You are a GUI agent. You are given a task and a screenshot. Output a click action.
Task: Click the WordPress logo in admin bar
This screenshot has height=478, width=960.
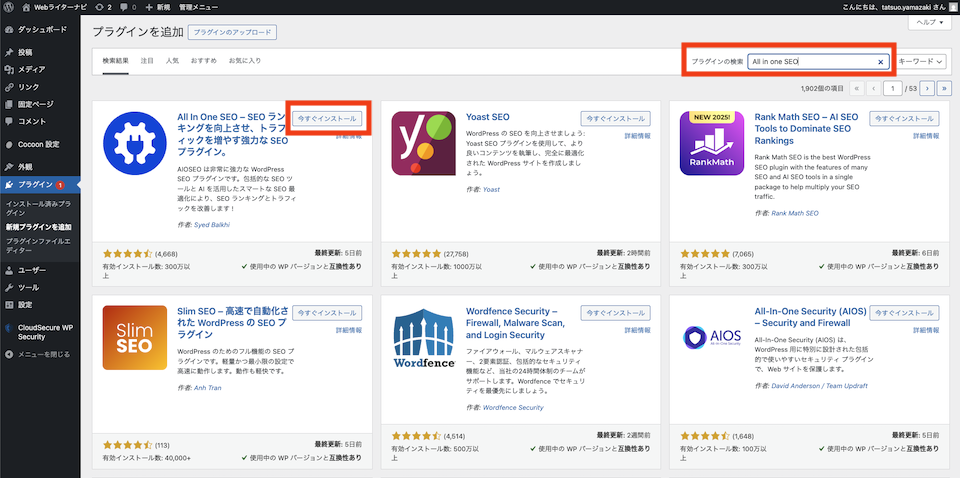click(8, 7)
